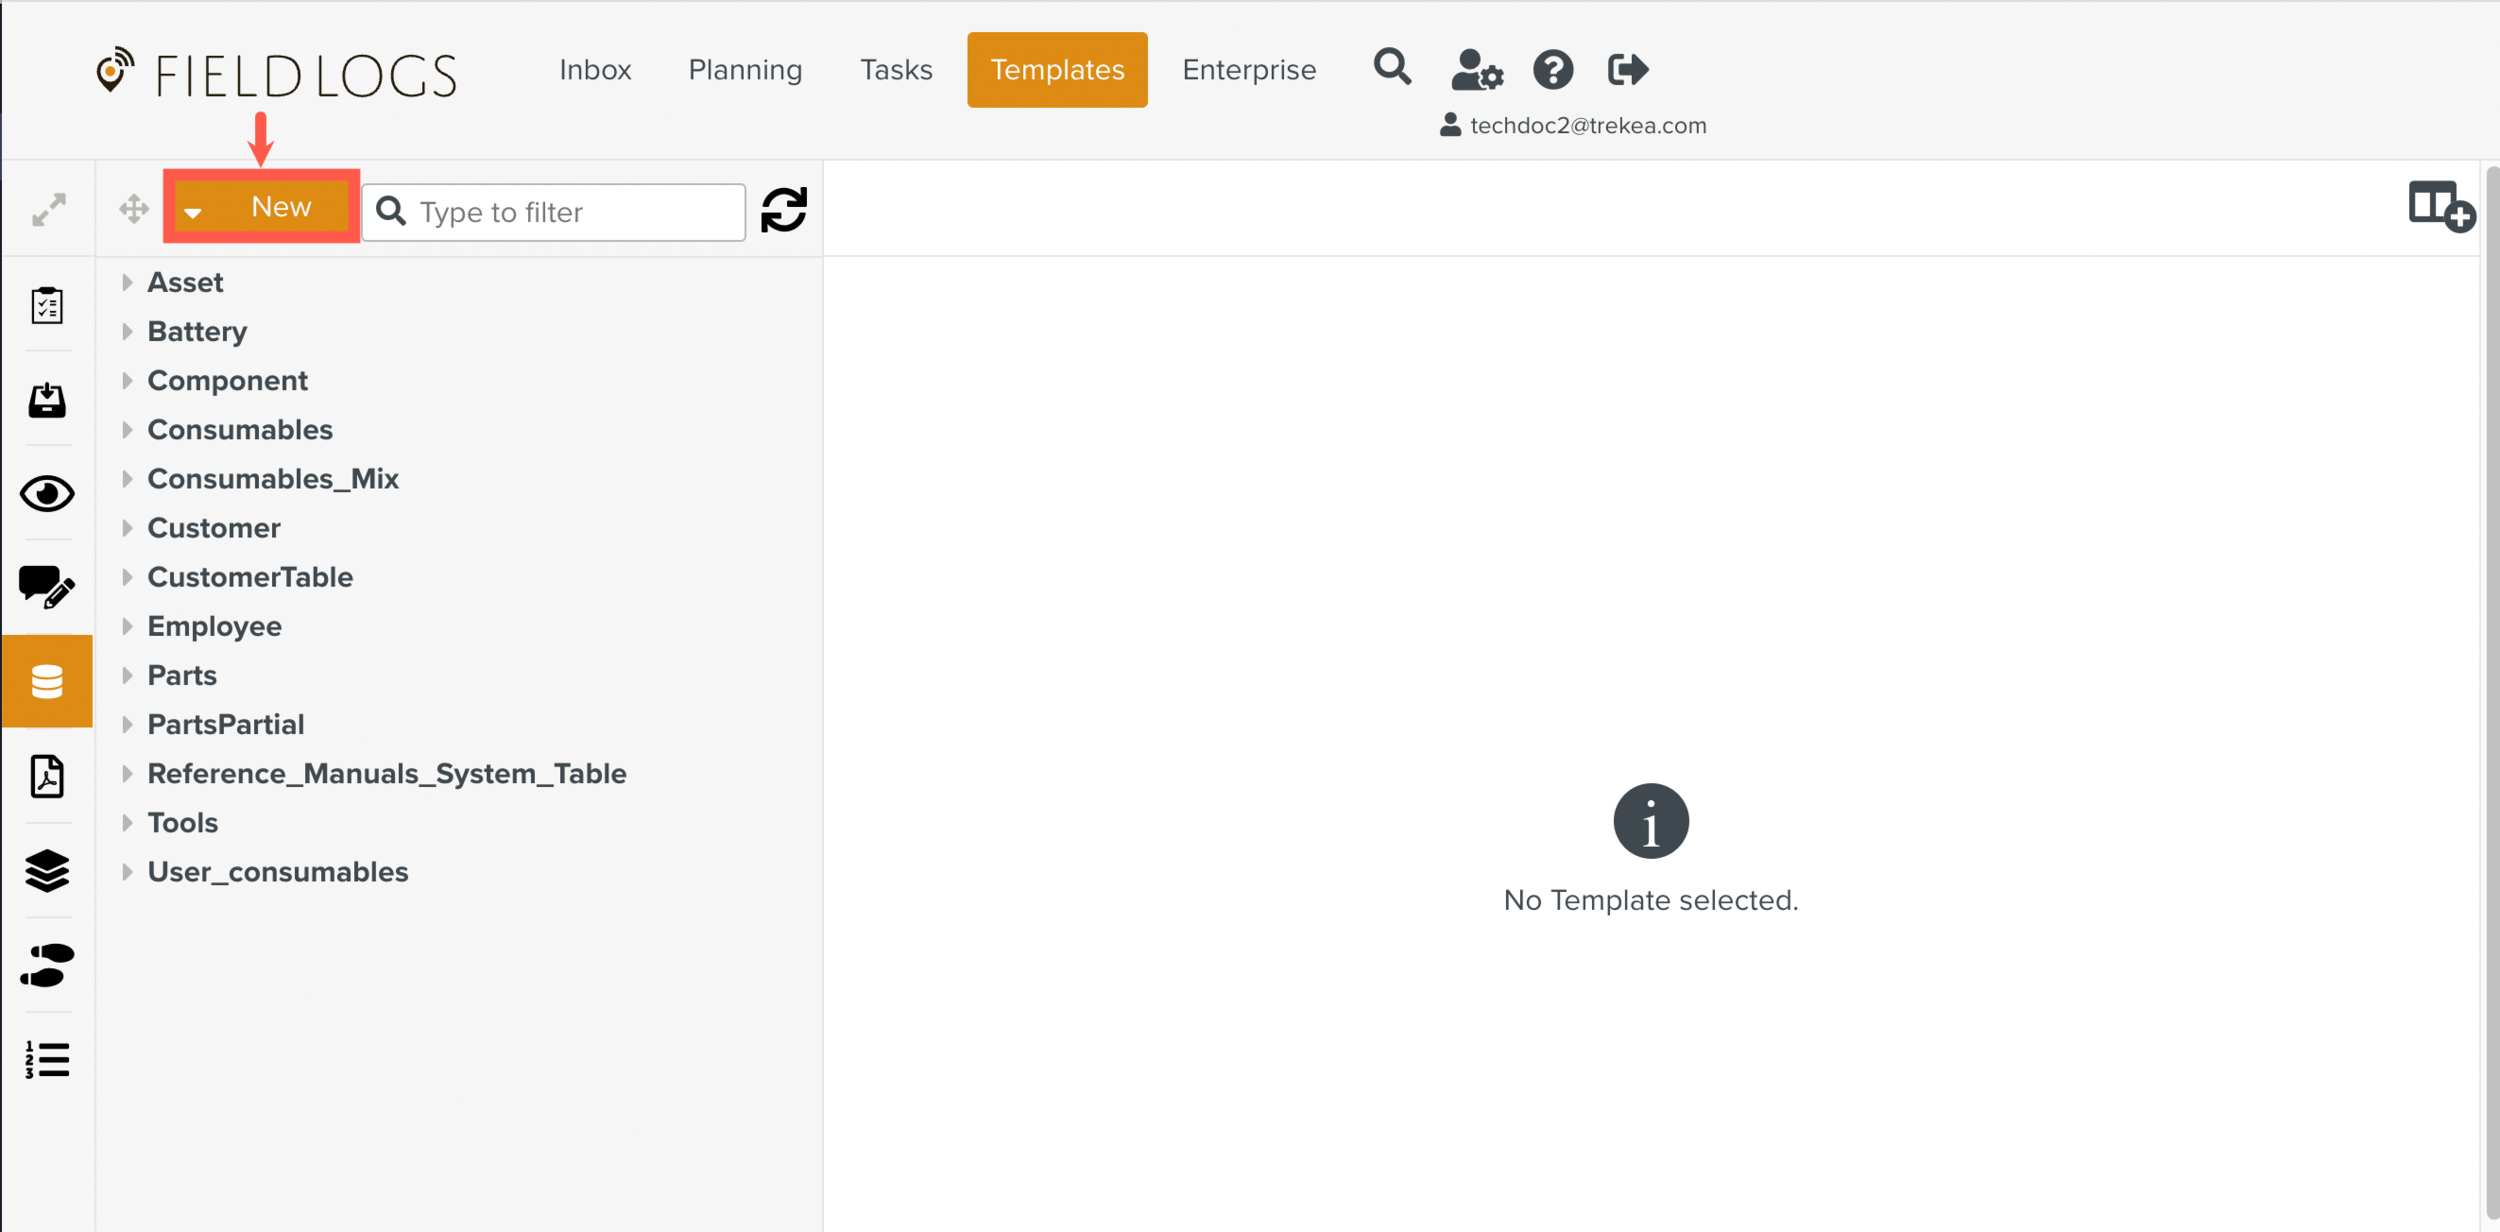Expand the Reference_Manuals_System_Table node
Screen dimensions: 2500x1232
click(127, 773)
